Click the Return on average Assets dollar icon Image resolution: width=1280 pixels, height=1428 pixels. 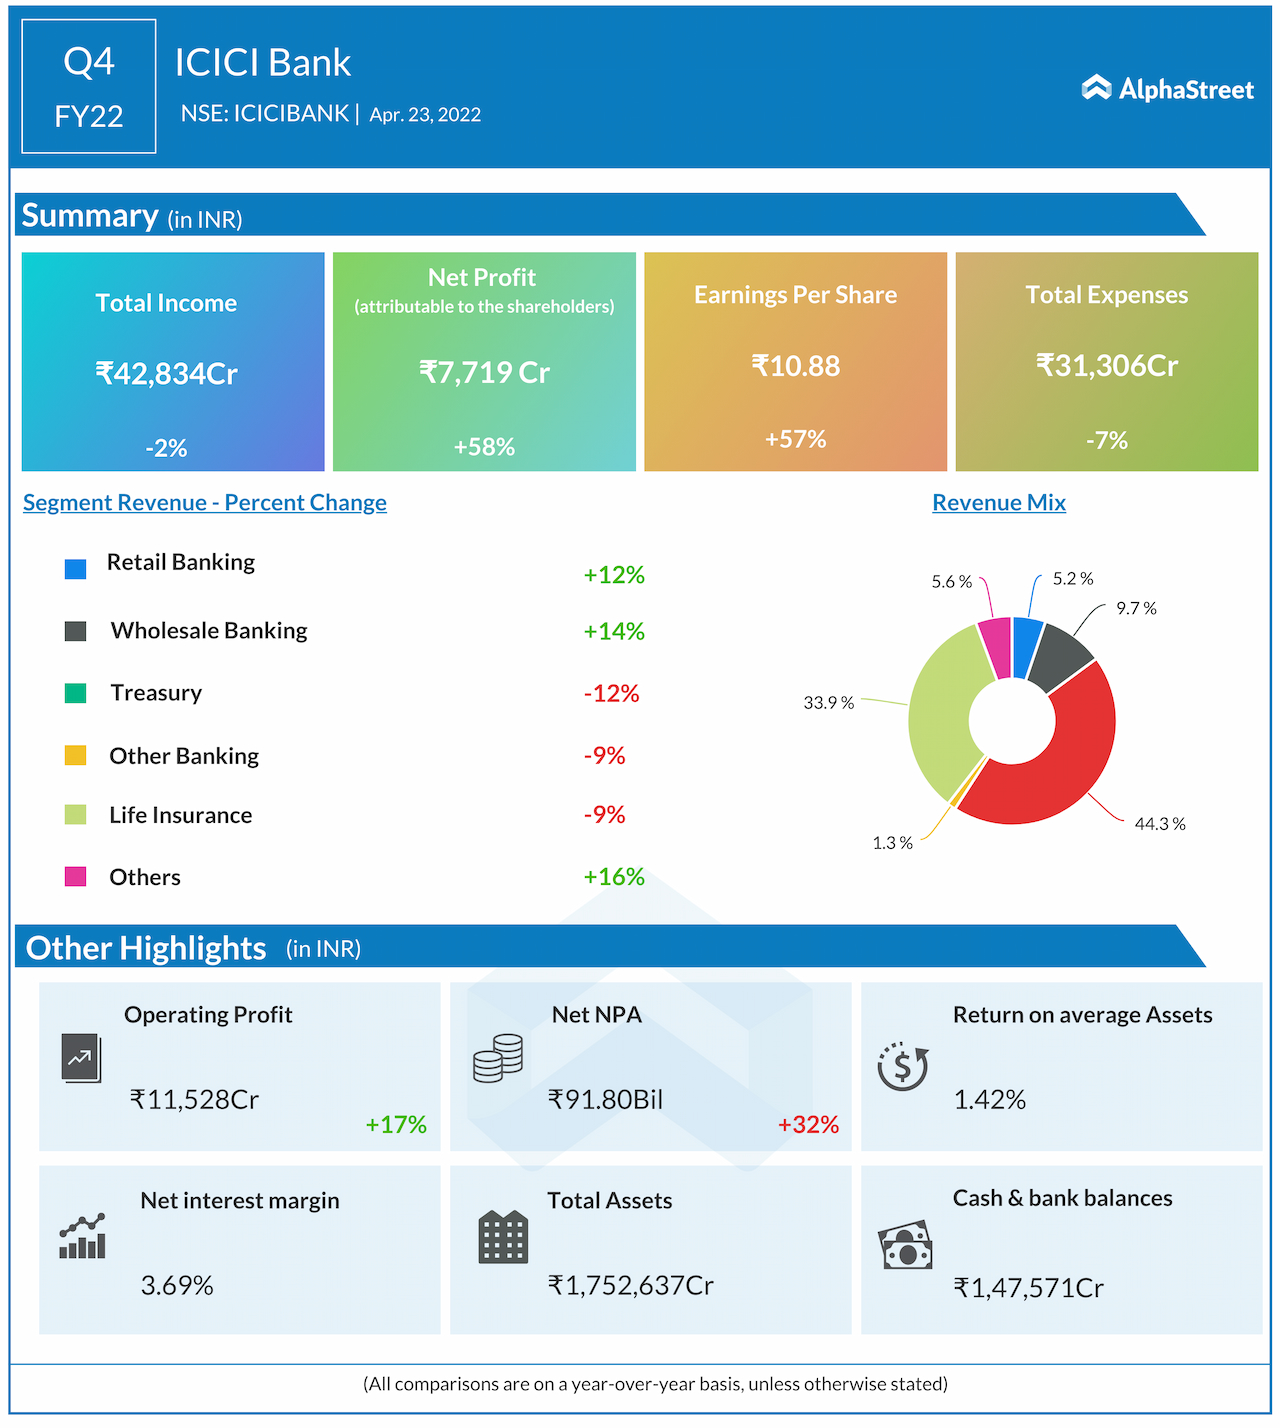coord(903,1066)
